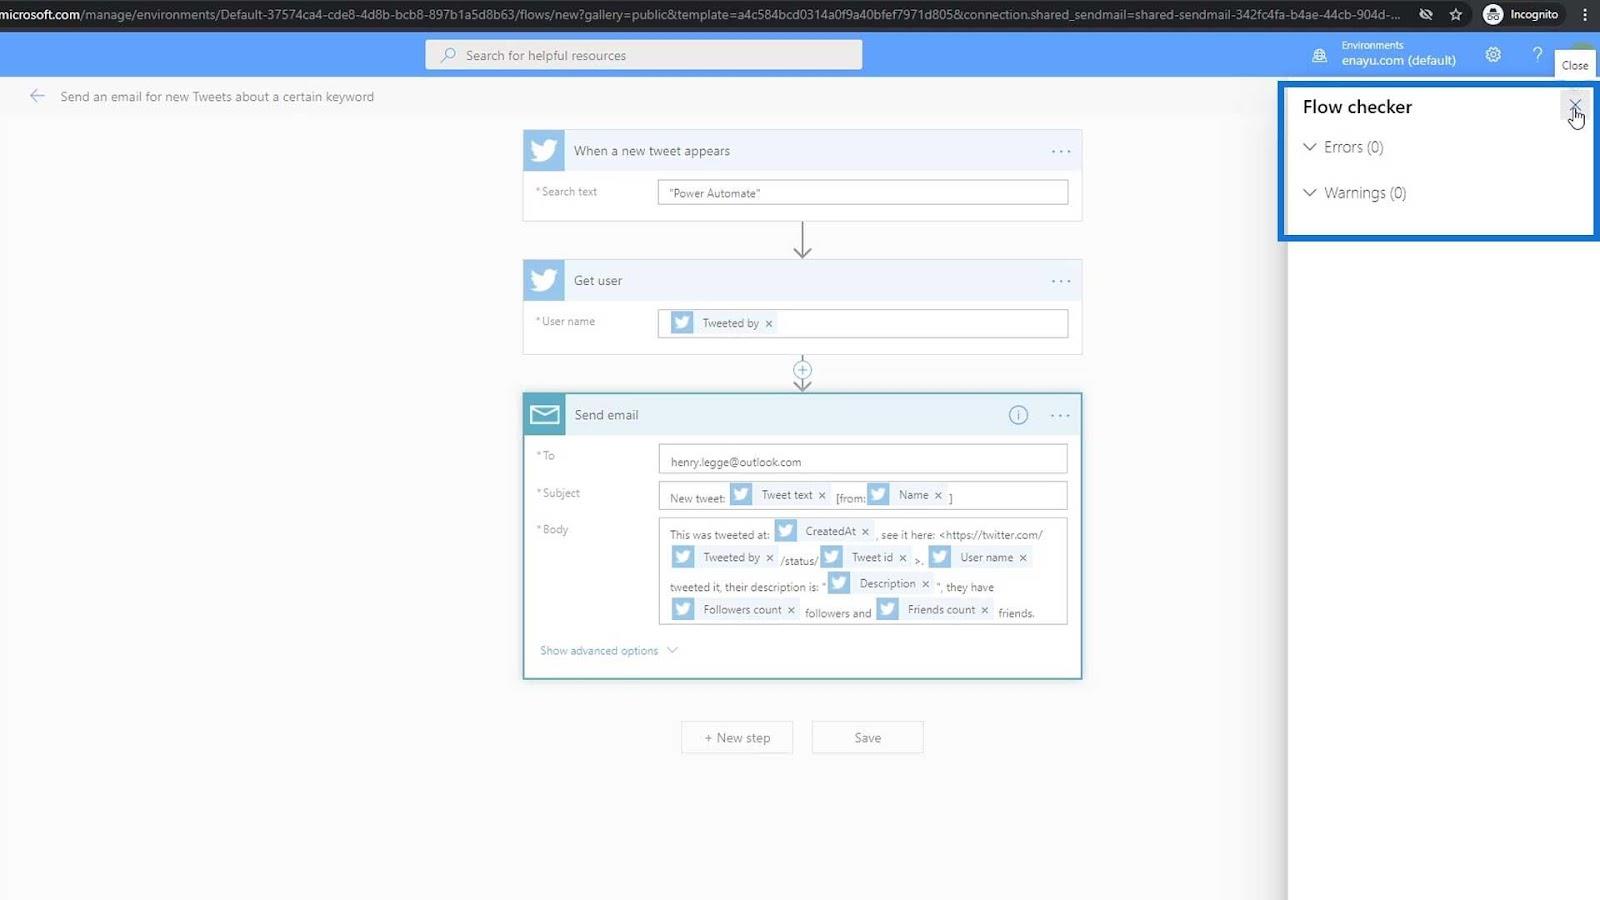Select the 'When a new tweet appears' header

pyautogui.click(x=802, y=151)
